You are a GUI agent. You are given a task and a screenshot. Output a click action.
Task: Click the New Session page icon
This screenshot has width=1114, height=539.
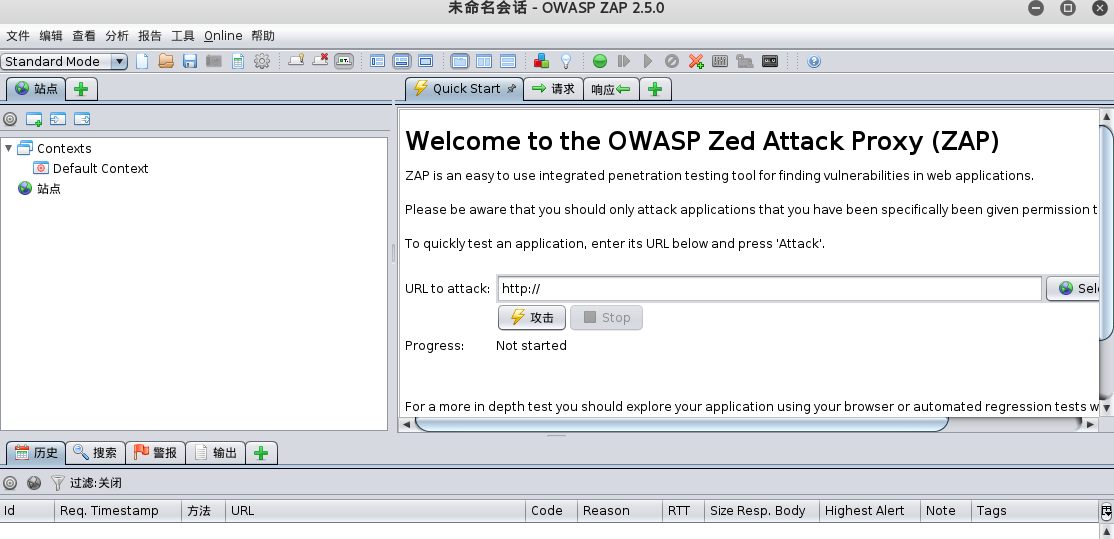click(142, 61)
